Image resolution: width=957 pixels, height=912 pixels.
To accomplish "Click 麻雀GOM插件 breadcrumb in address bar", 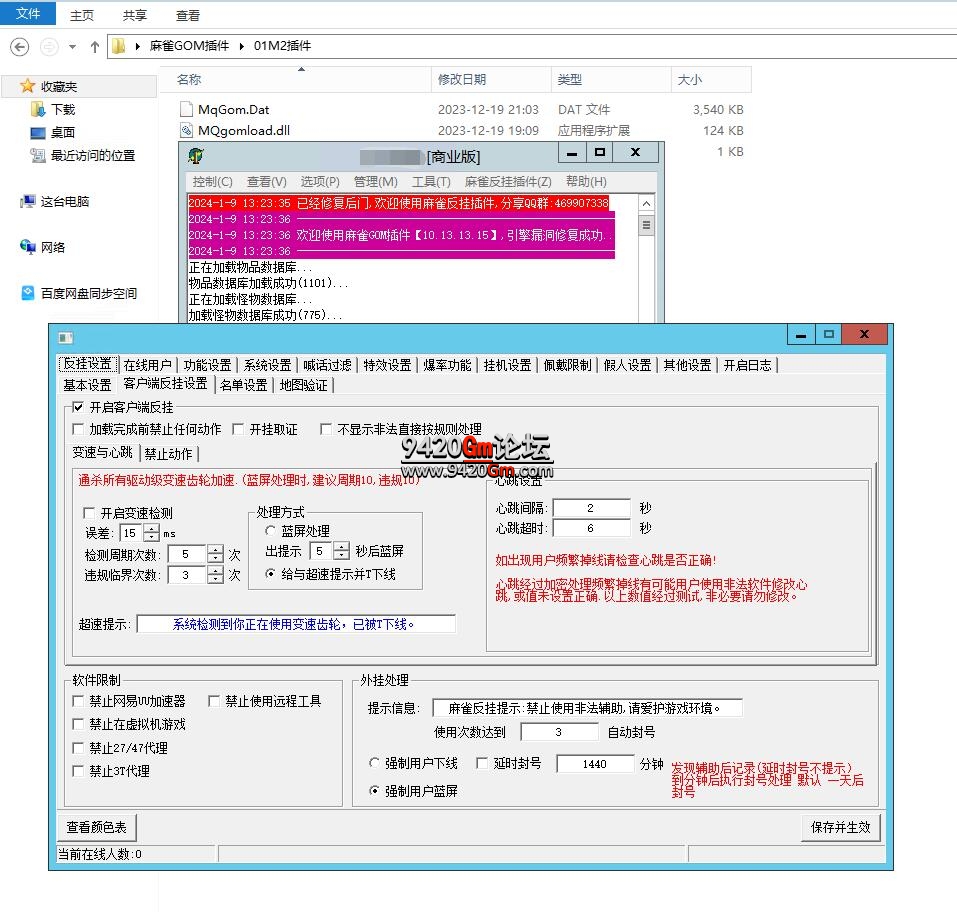I will tap(189, 46).
